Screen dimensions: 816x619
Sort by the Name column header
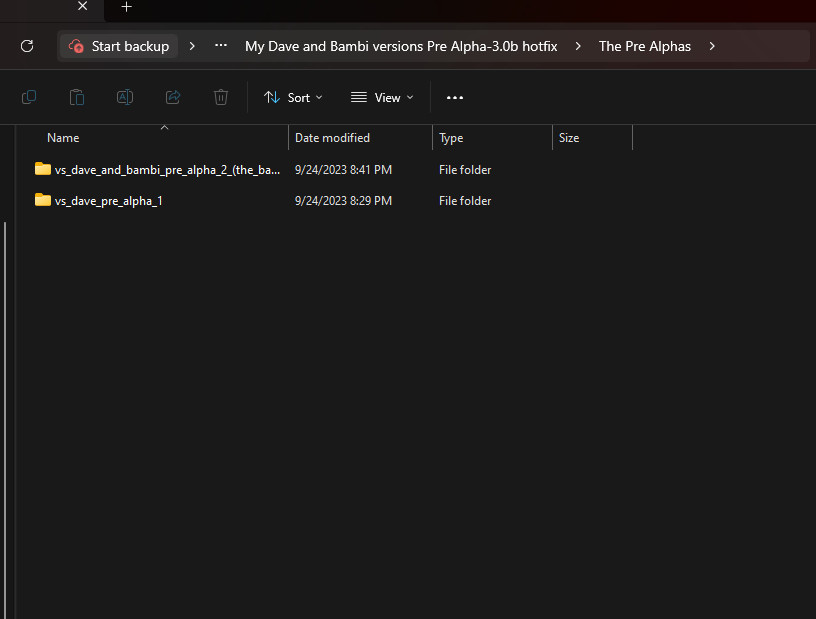tap(63, 138)
